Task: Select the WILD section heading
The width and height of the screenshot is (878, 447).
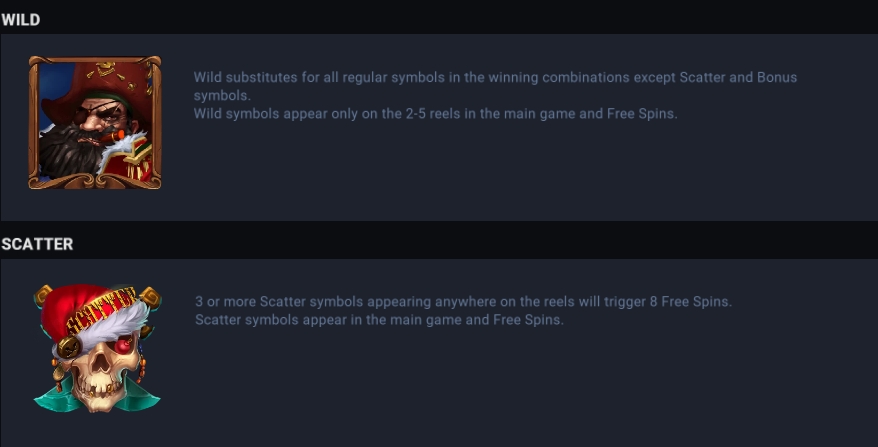Action: pos(21,20)
